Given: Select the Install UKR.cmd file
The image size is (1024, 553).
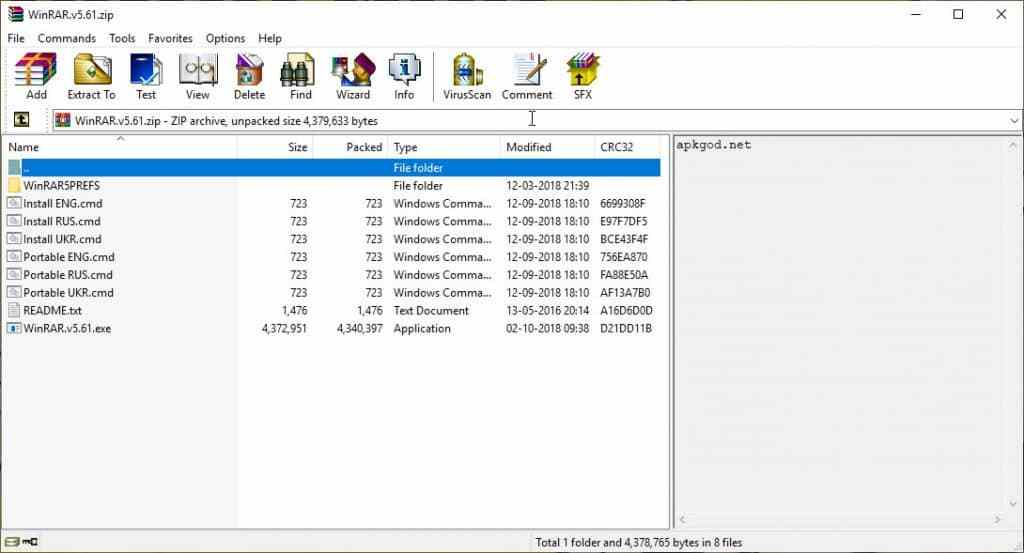Looking at the screenshot, I should (334, 239).
